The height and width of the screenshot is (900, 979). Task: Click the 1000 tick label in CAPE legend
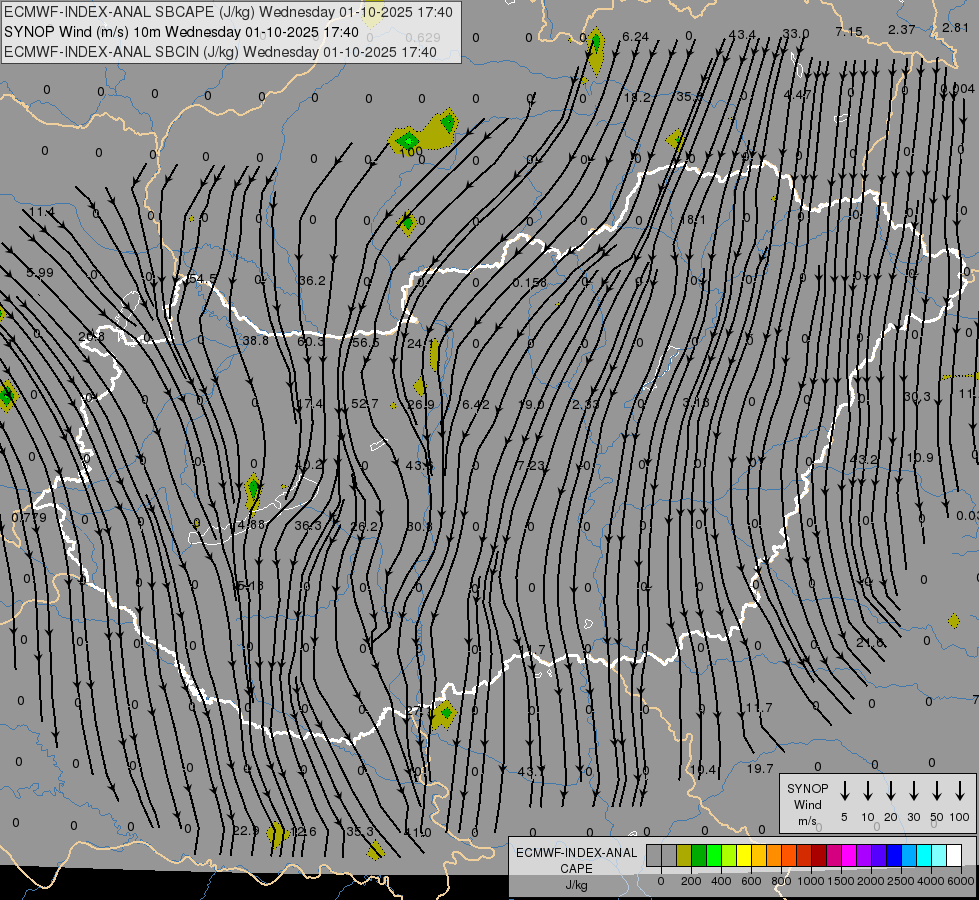(x=810, y=881)
